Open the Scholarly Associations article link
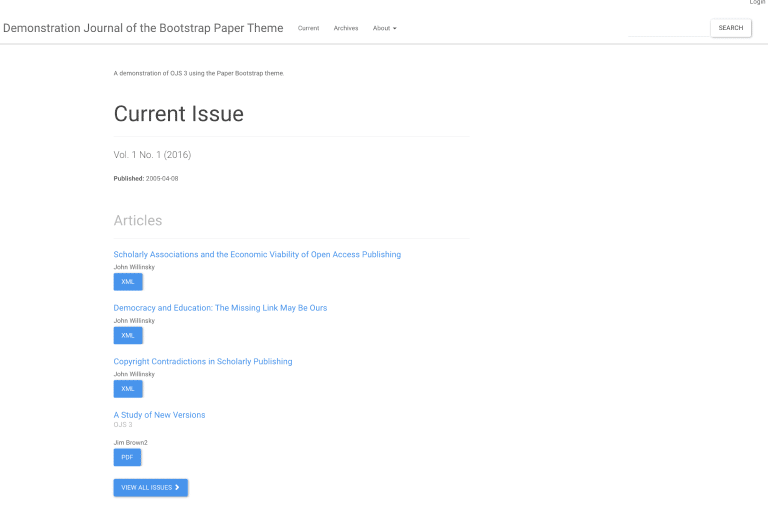This screenshot has width=768, height=513. (257, 254)
